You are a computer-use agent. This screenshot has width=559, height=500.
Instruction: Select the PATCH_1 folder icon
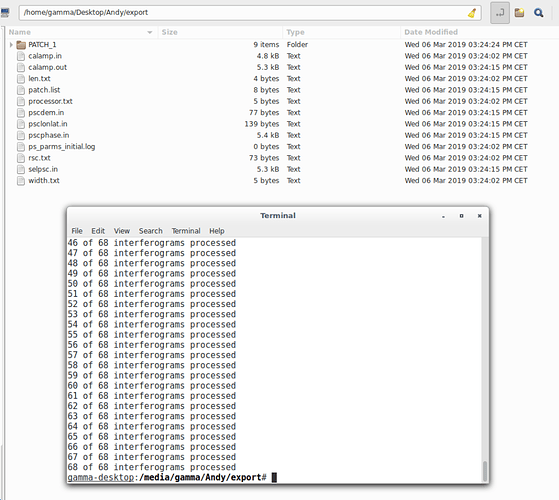[21, 45]
